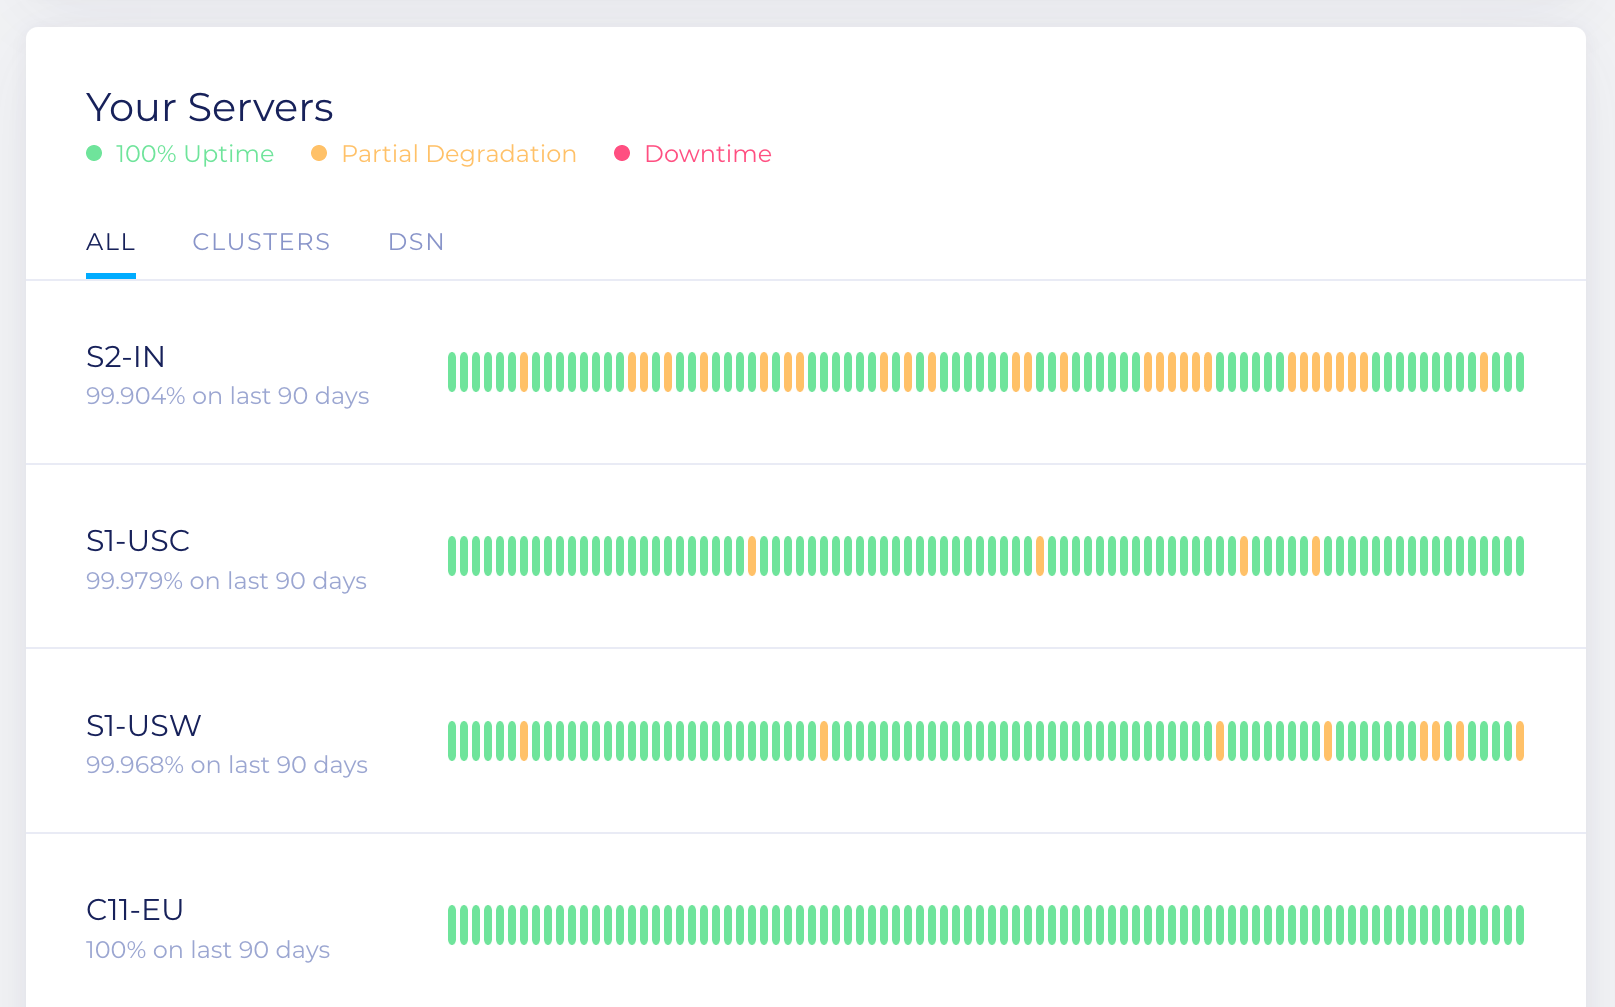Click the green 100% Uptime legend dot

pyautogui.click(x=94, y=153)
